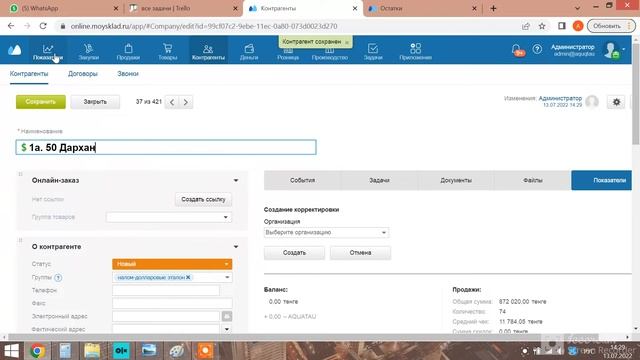Open the Windows Start menu
Screen dimensions: 640x360
click(x=11, y=351)
